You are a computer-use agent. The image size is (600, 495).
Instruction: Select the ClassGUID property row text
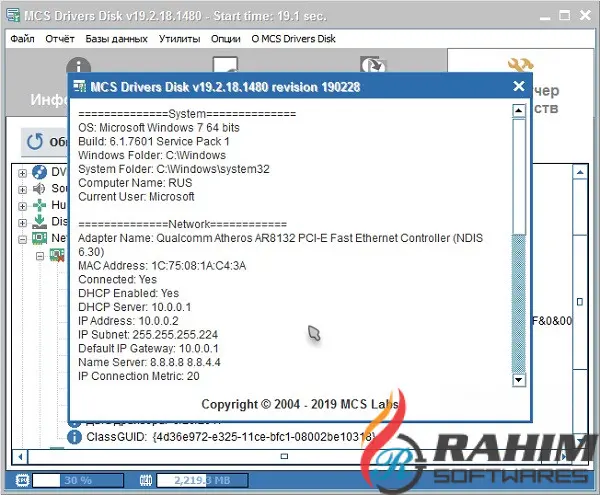coord(230,437)
